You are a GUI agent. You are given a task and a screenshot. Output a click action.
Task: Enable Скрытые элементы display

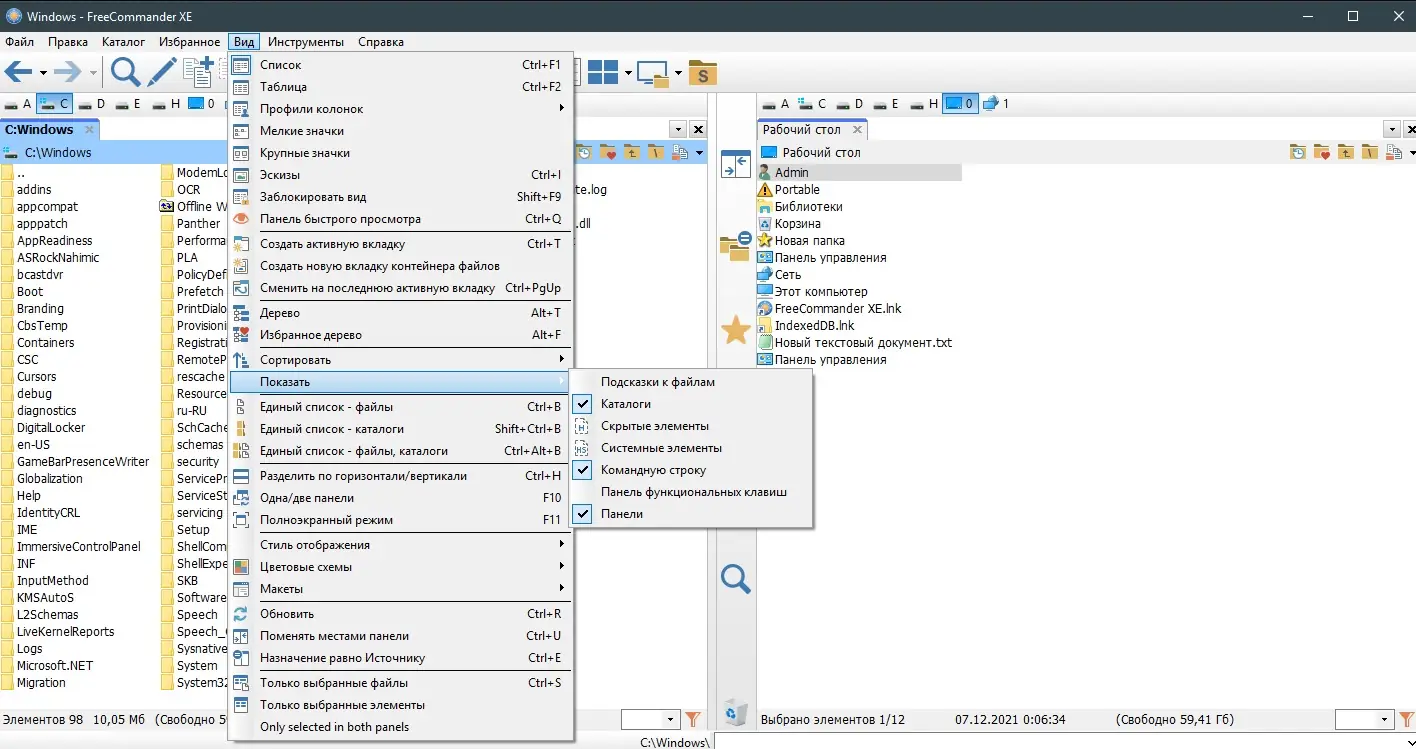click(x=691, y=426)
